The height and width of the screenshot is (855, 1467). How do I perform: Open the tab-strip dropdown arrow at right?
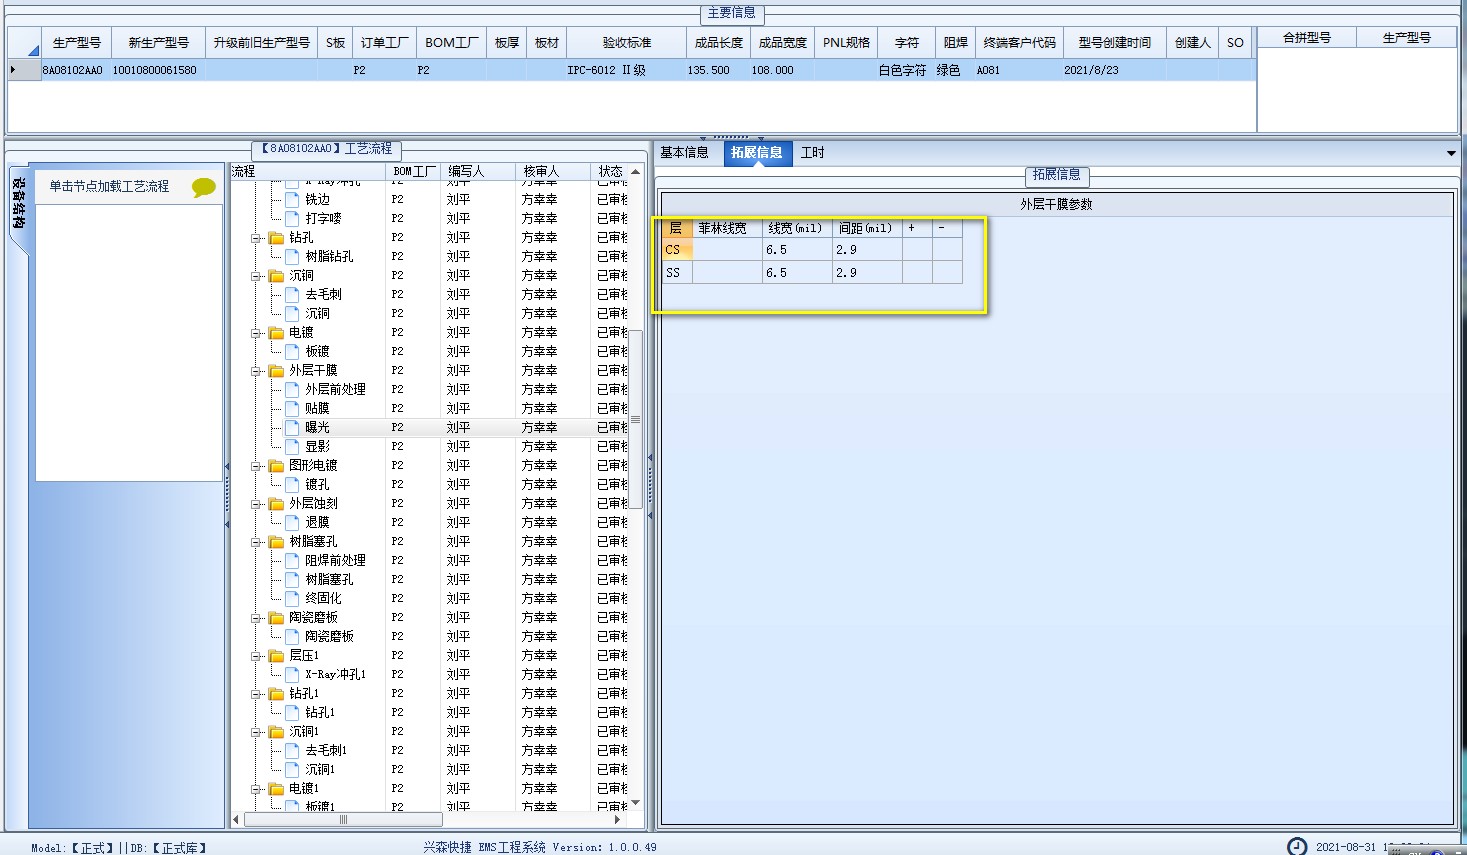[1451, 153]
